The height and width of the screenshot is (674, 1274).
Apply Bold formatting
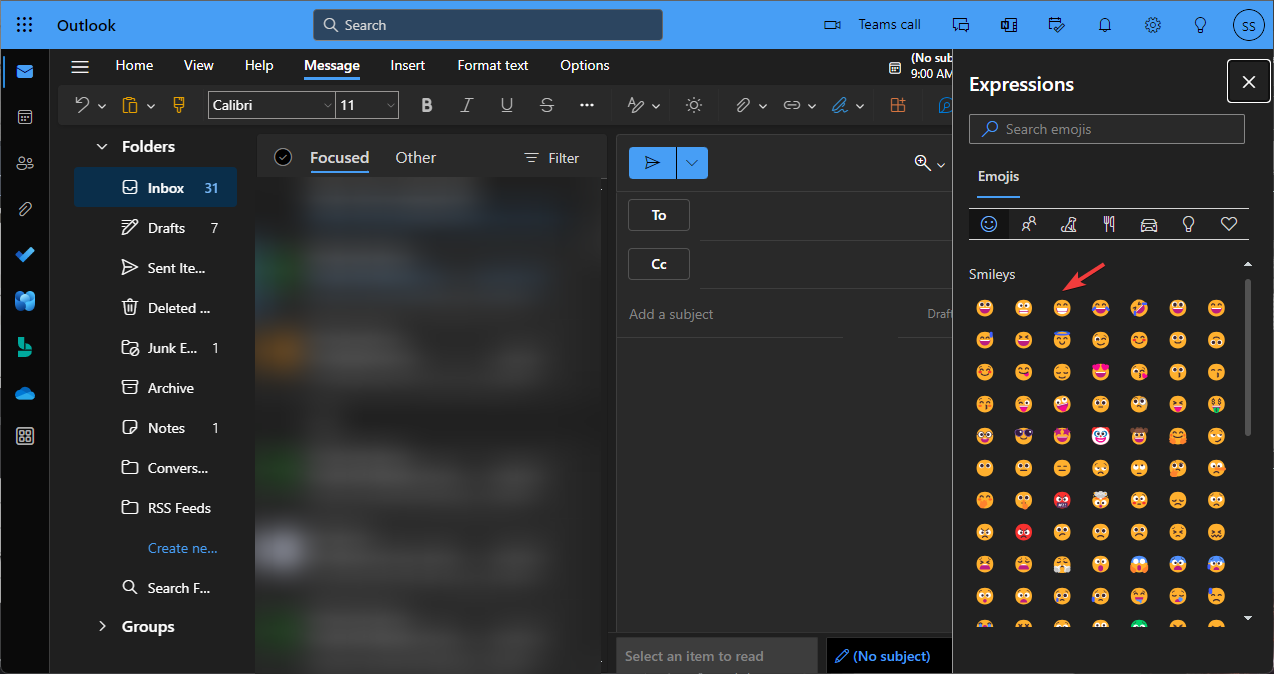[x=427, y=105]
